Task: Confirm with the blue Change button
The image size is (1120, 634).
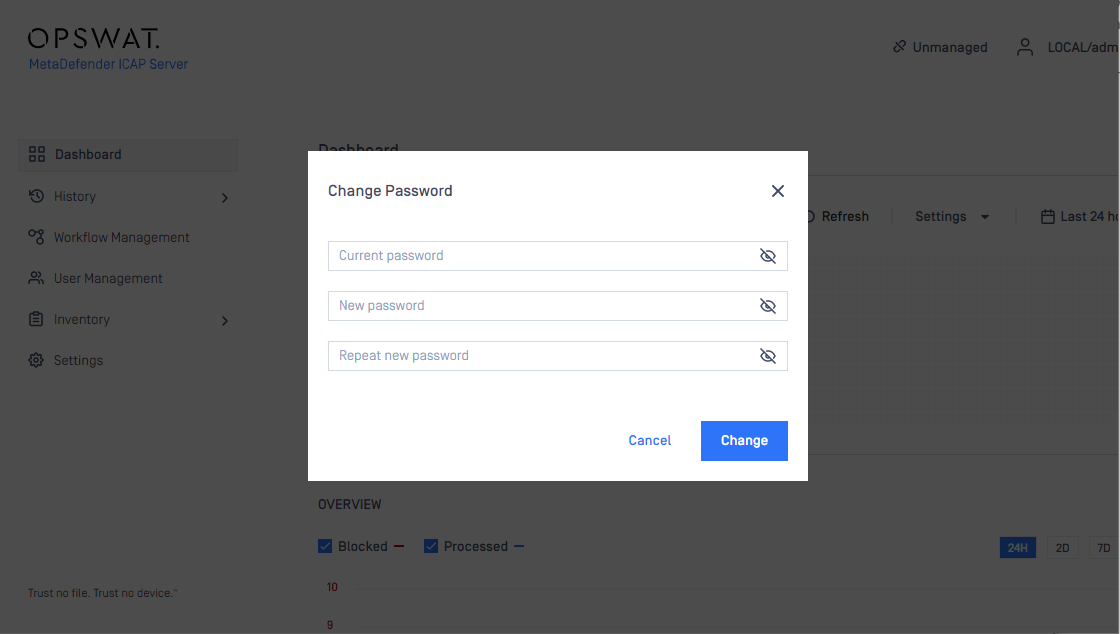Action: tap(744, 441)
